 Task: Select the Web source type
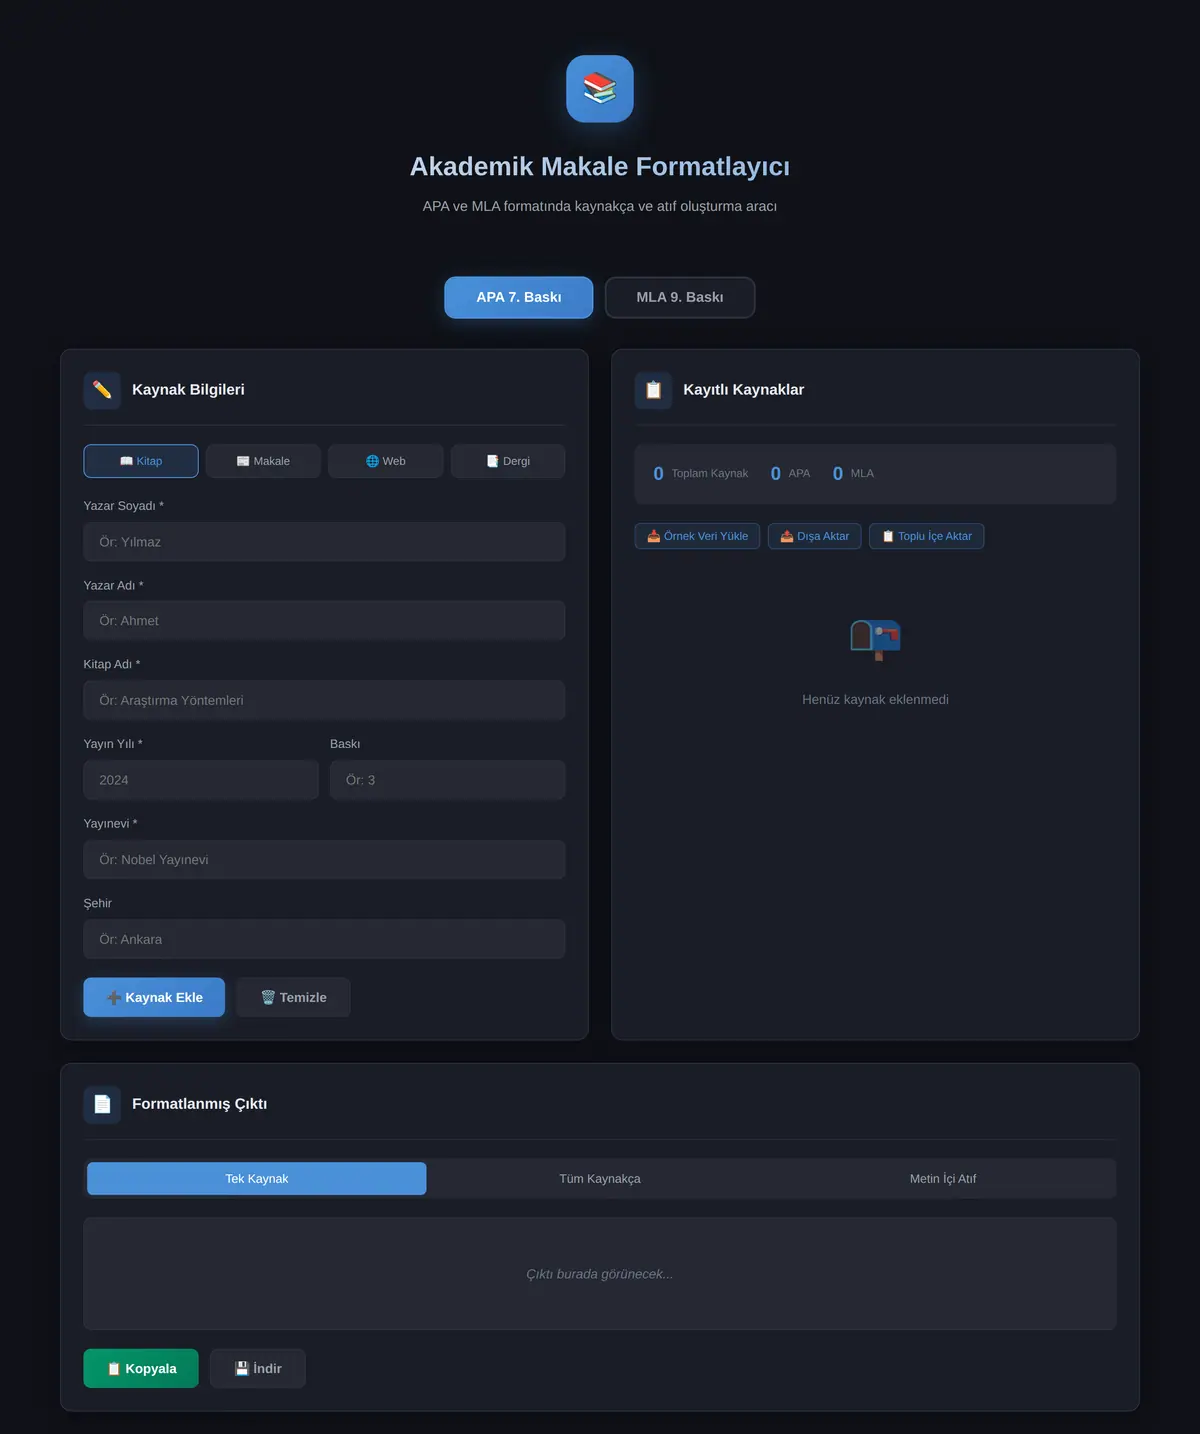click(x=386, y=461)
